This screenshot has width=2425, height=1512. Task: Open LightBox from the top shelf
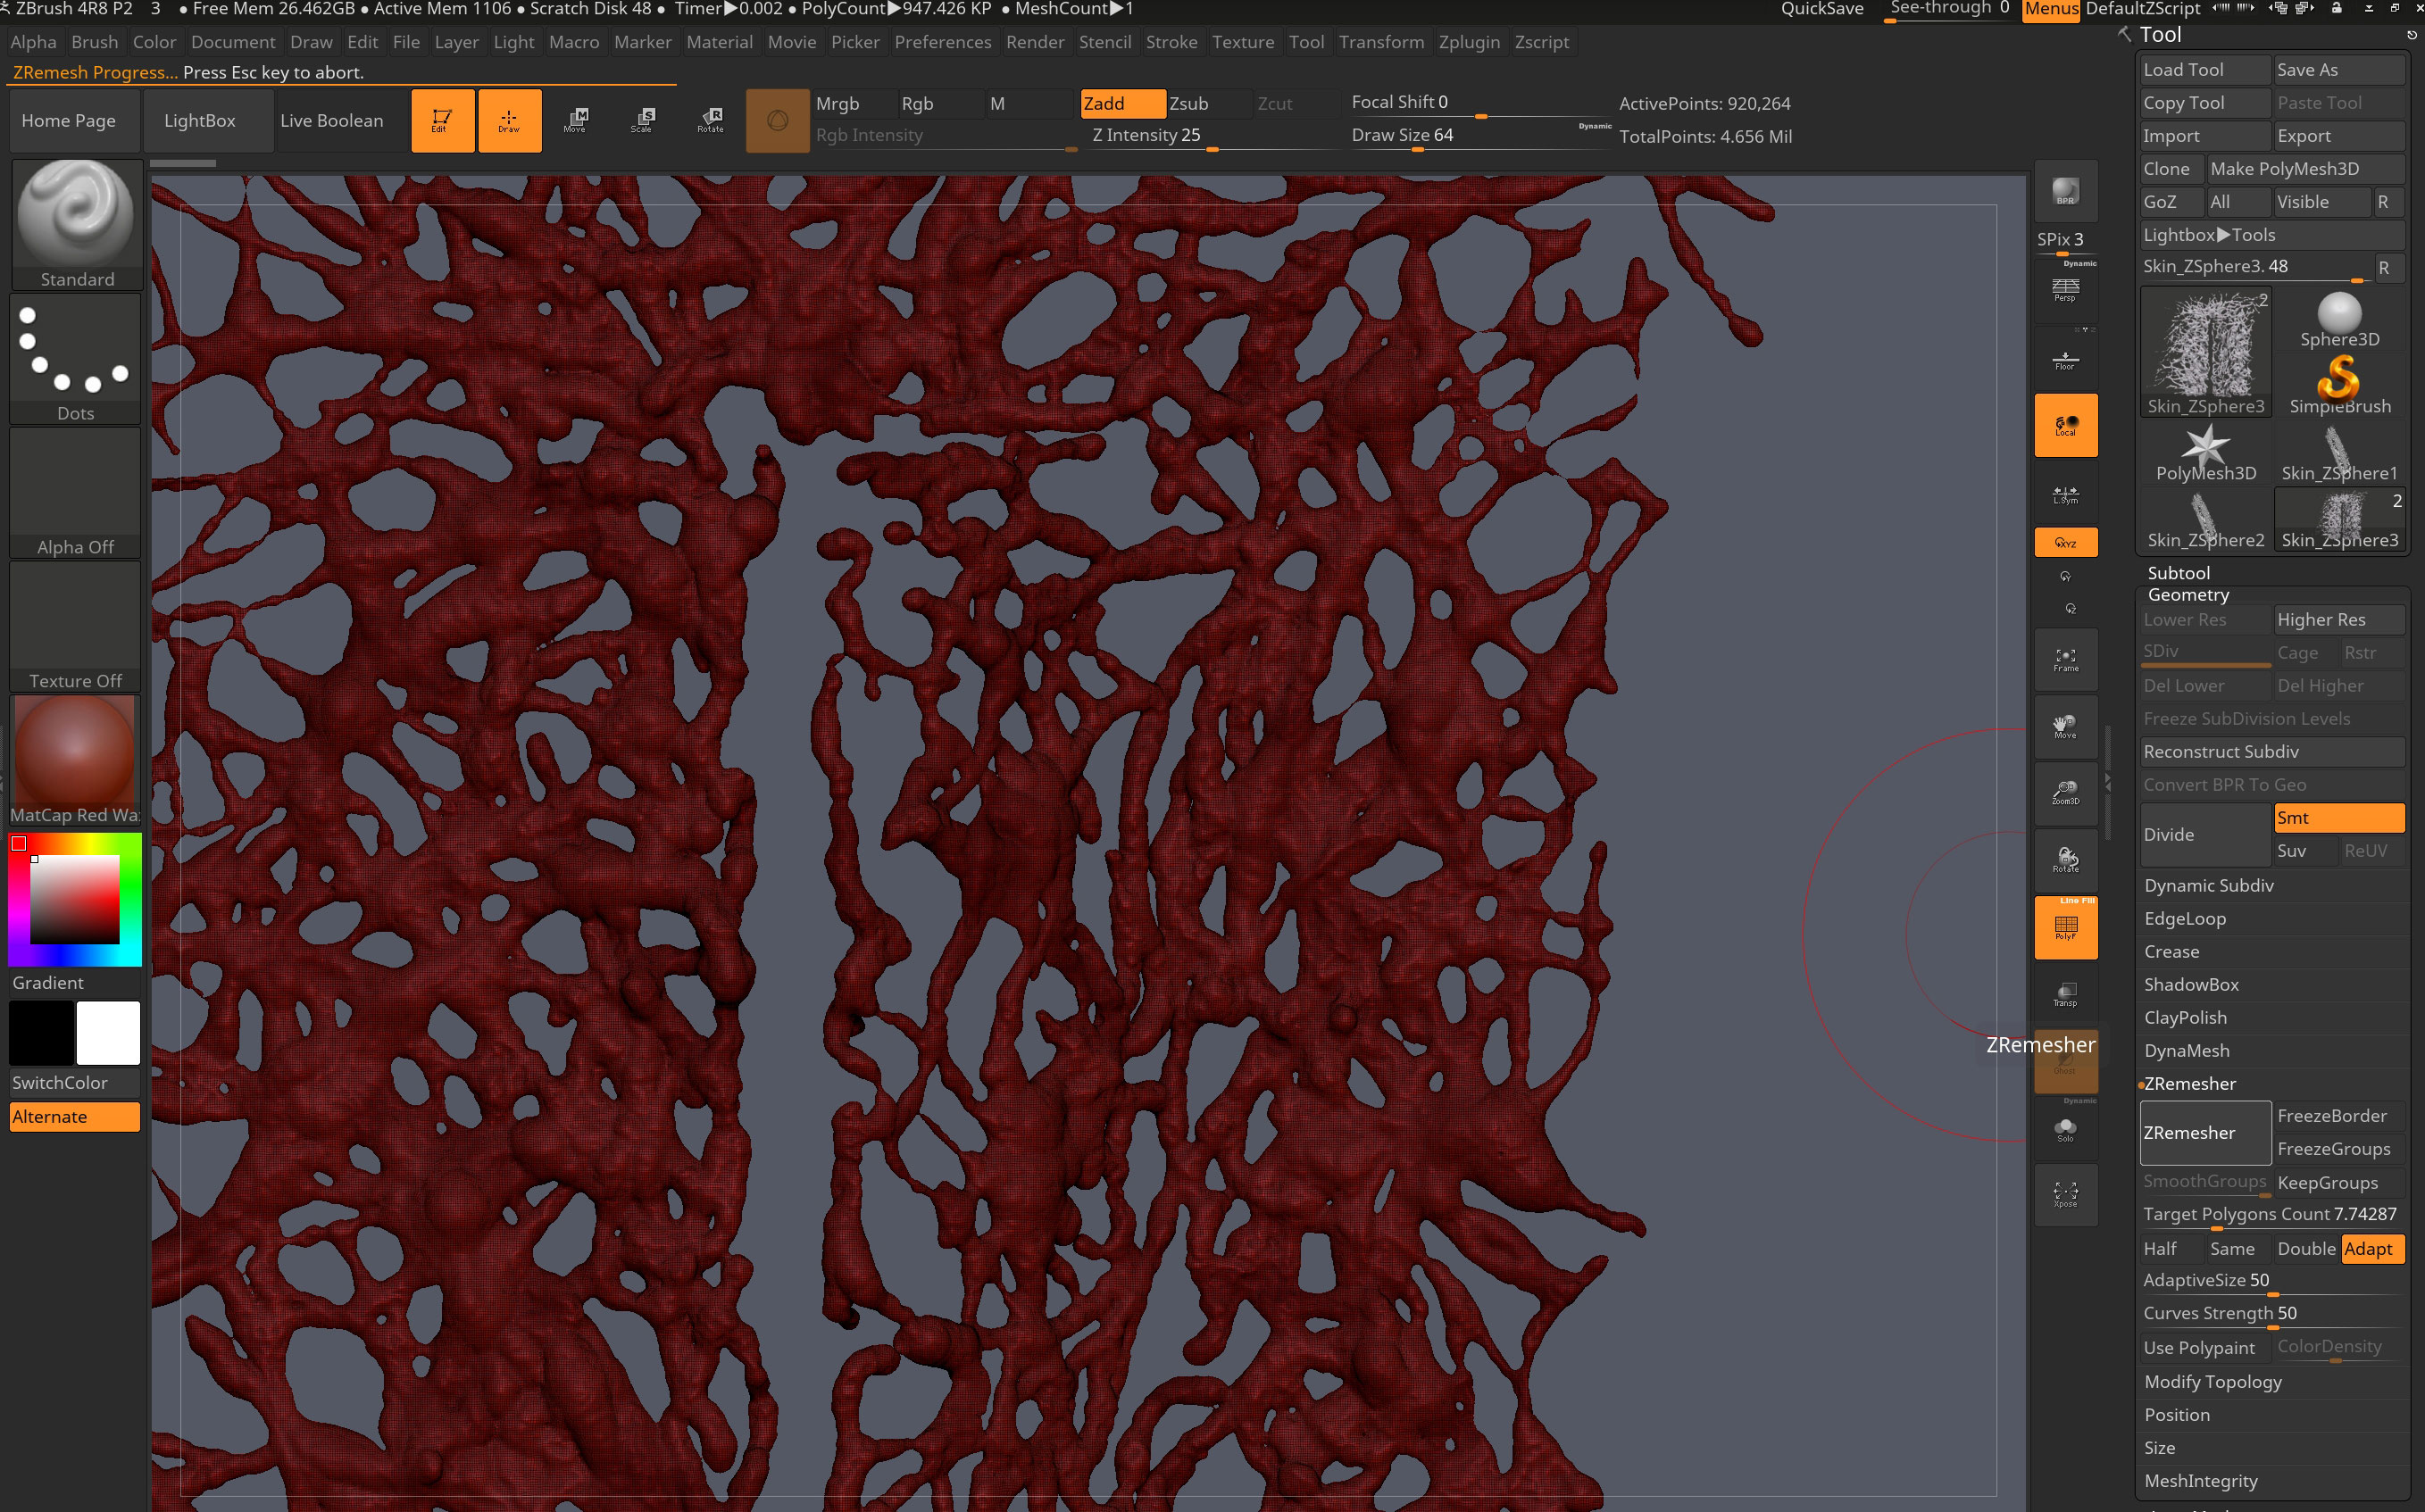point(209,120)
